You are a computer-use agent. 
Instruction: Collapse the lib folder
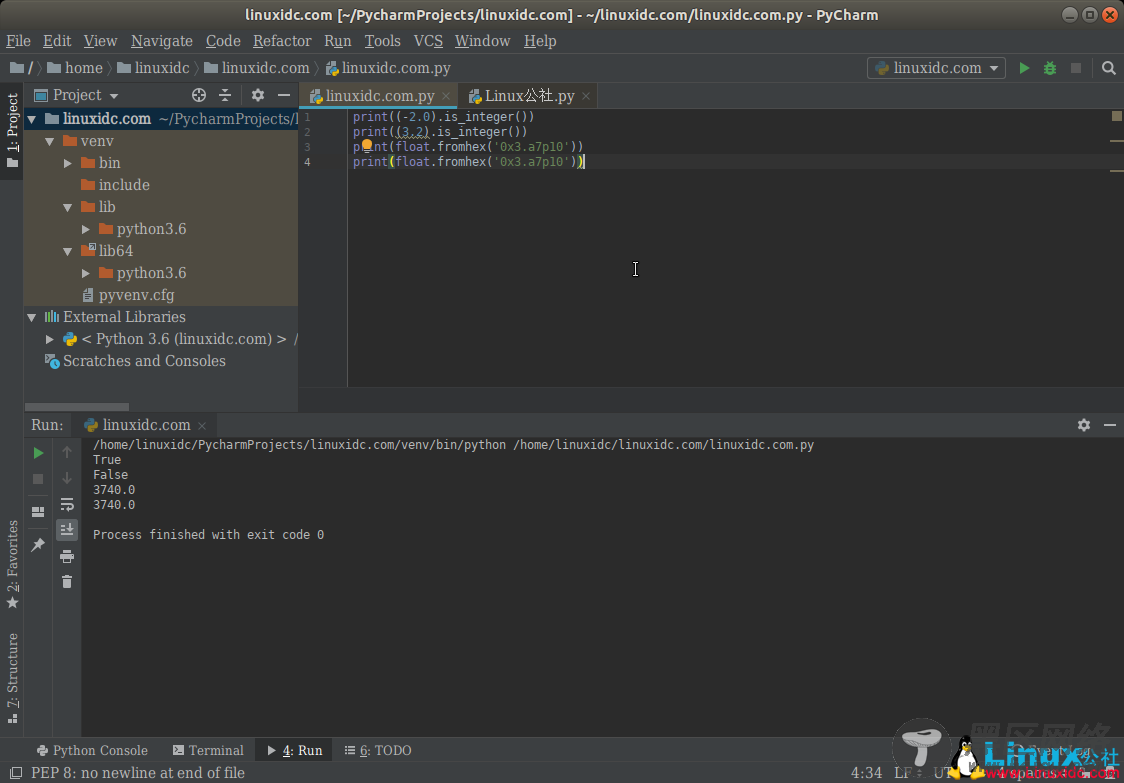coord(68,207)
